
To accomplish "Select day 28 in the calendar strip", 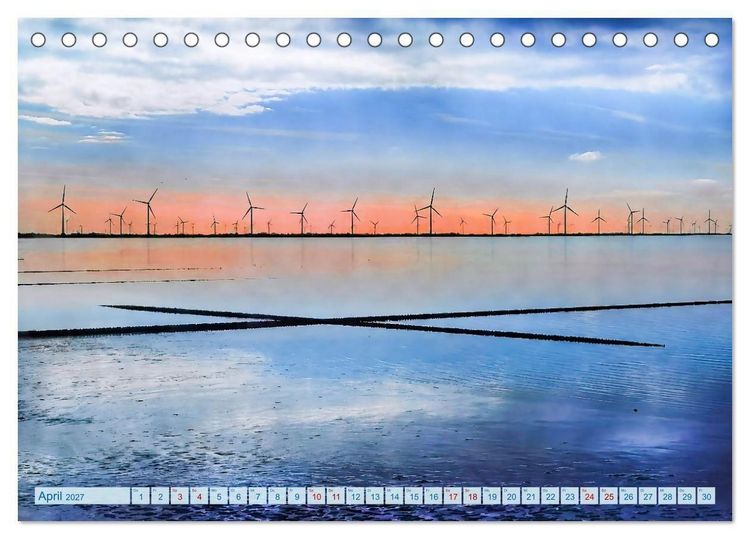I will [667, 496].
